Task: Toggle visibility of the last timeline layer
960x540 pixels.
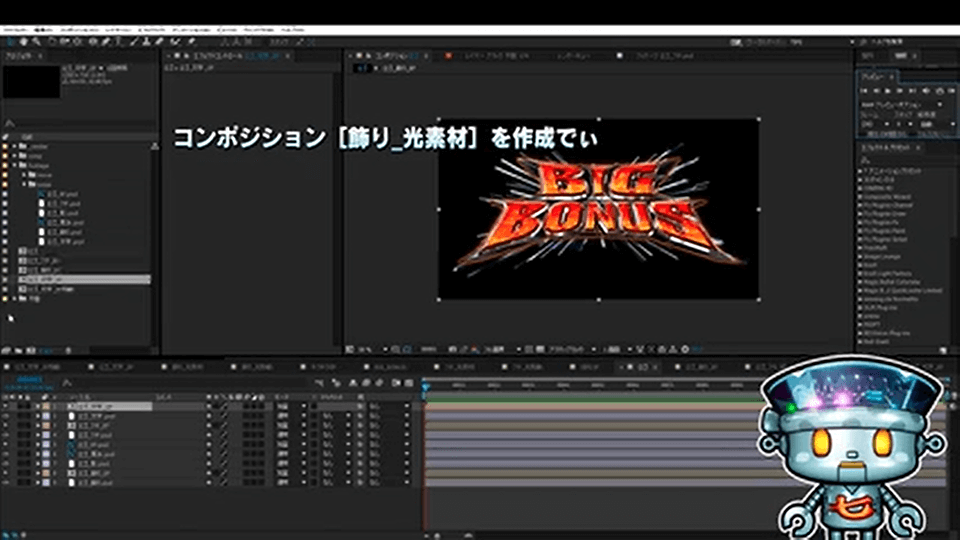Action: 7,484
